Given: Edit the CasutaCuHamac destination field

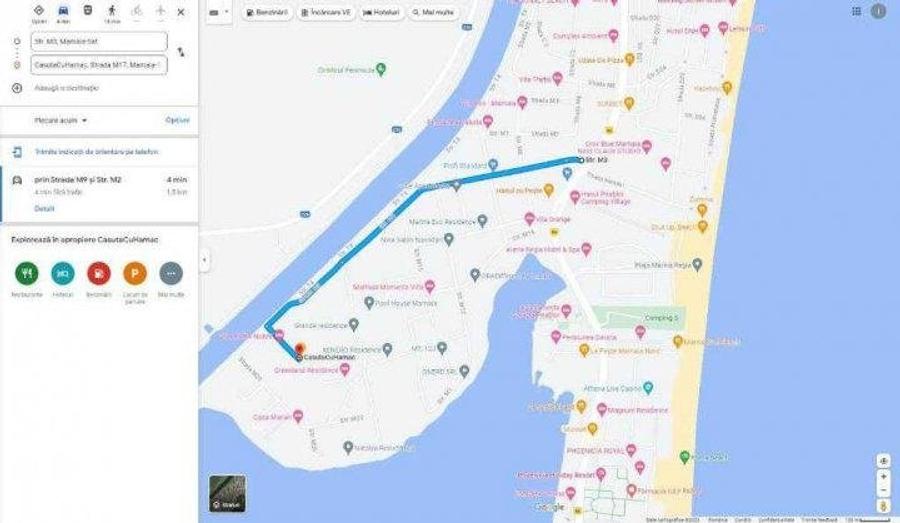Looking at the screenshot, I should (x=99, y=65).
